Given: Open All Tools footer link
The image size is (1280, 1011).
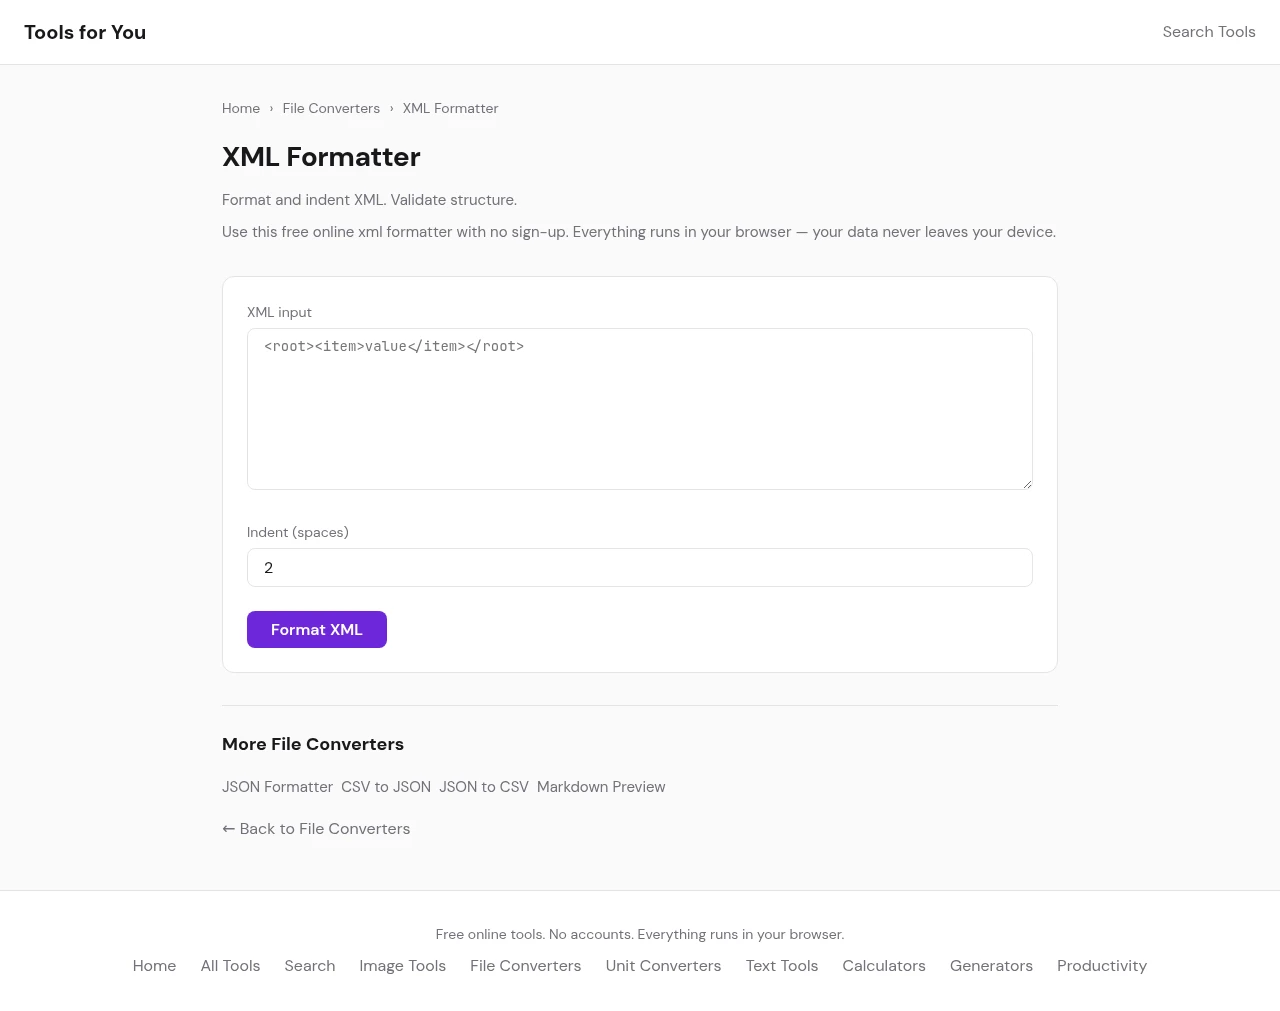Looking at the screenshot, I should coord(230,966).
